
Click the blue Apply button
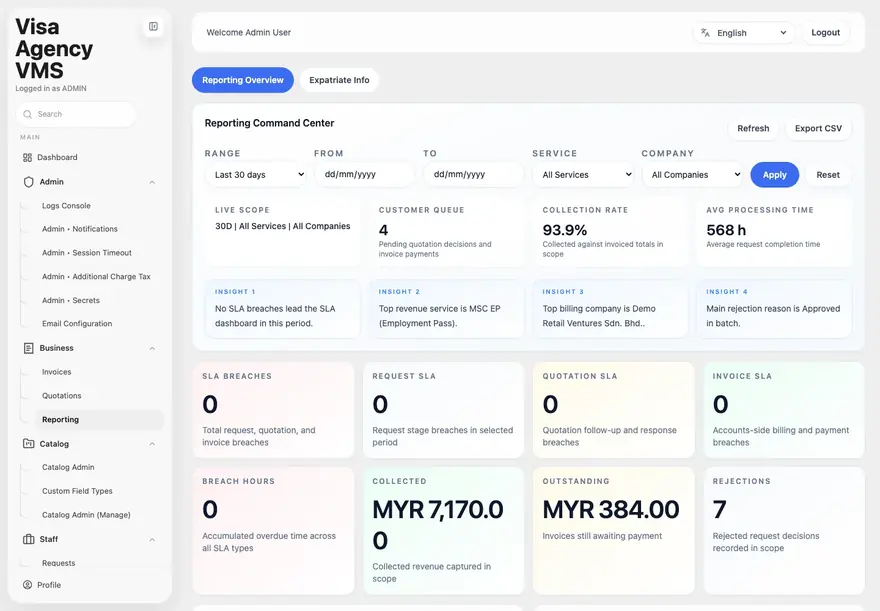(774, 175)
